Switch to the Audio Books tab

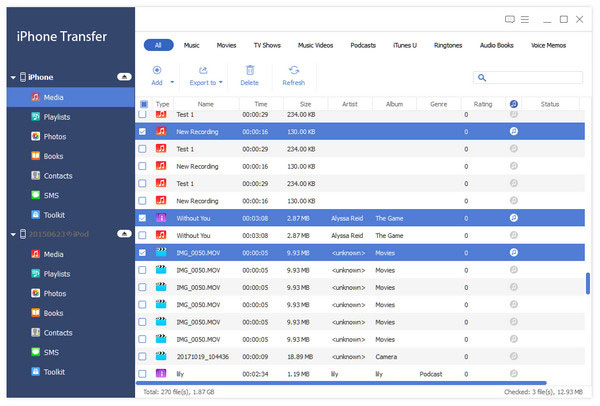click(496, 45)
